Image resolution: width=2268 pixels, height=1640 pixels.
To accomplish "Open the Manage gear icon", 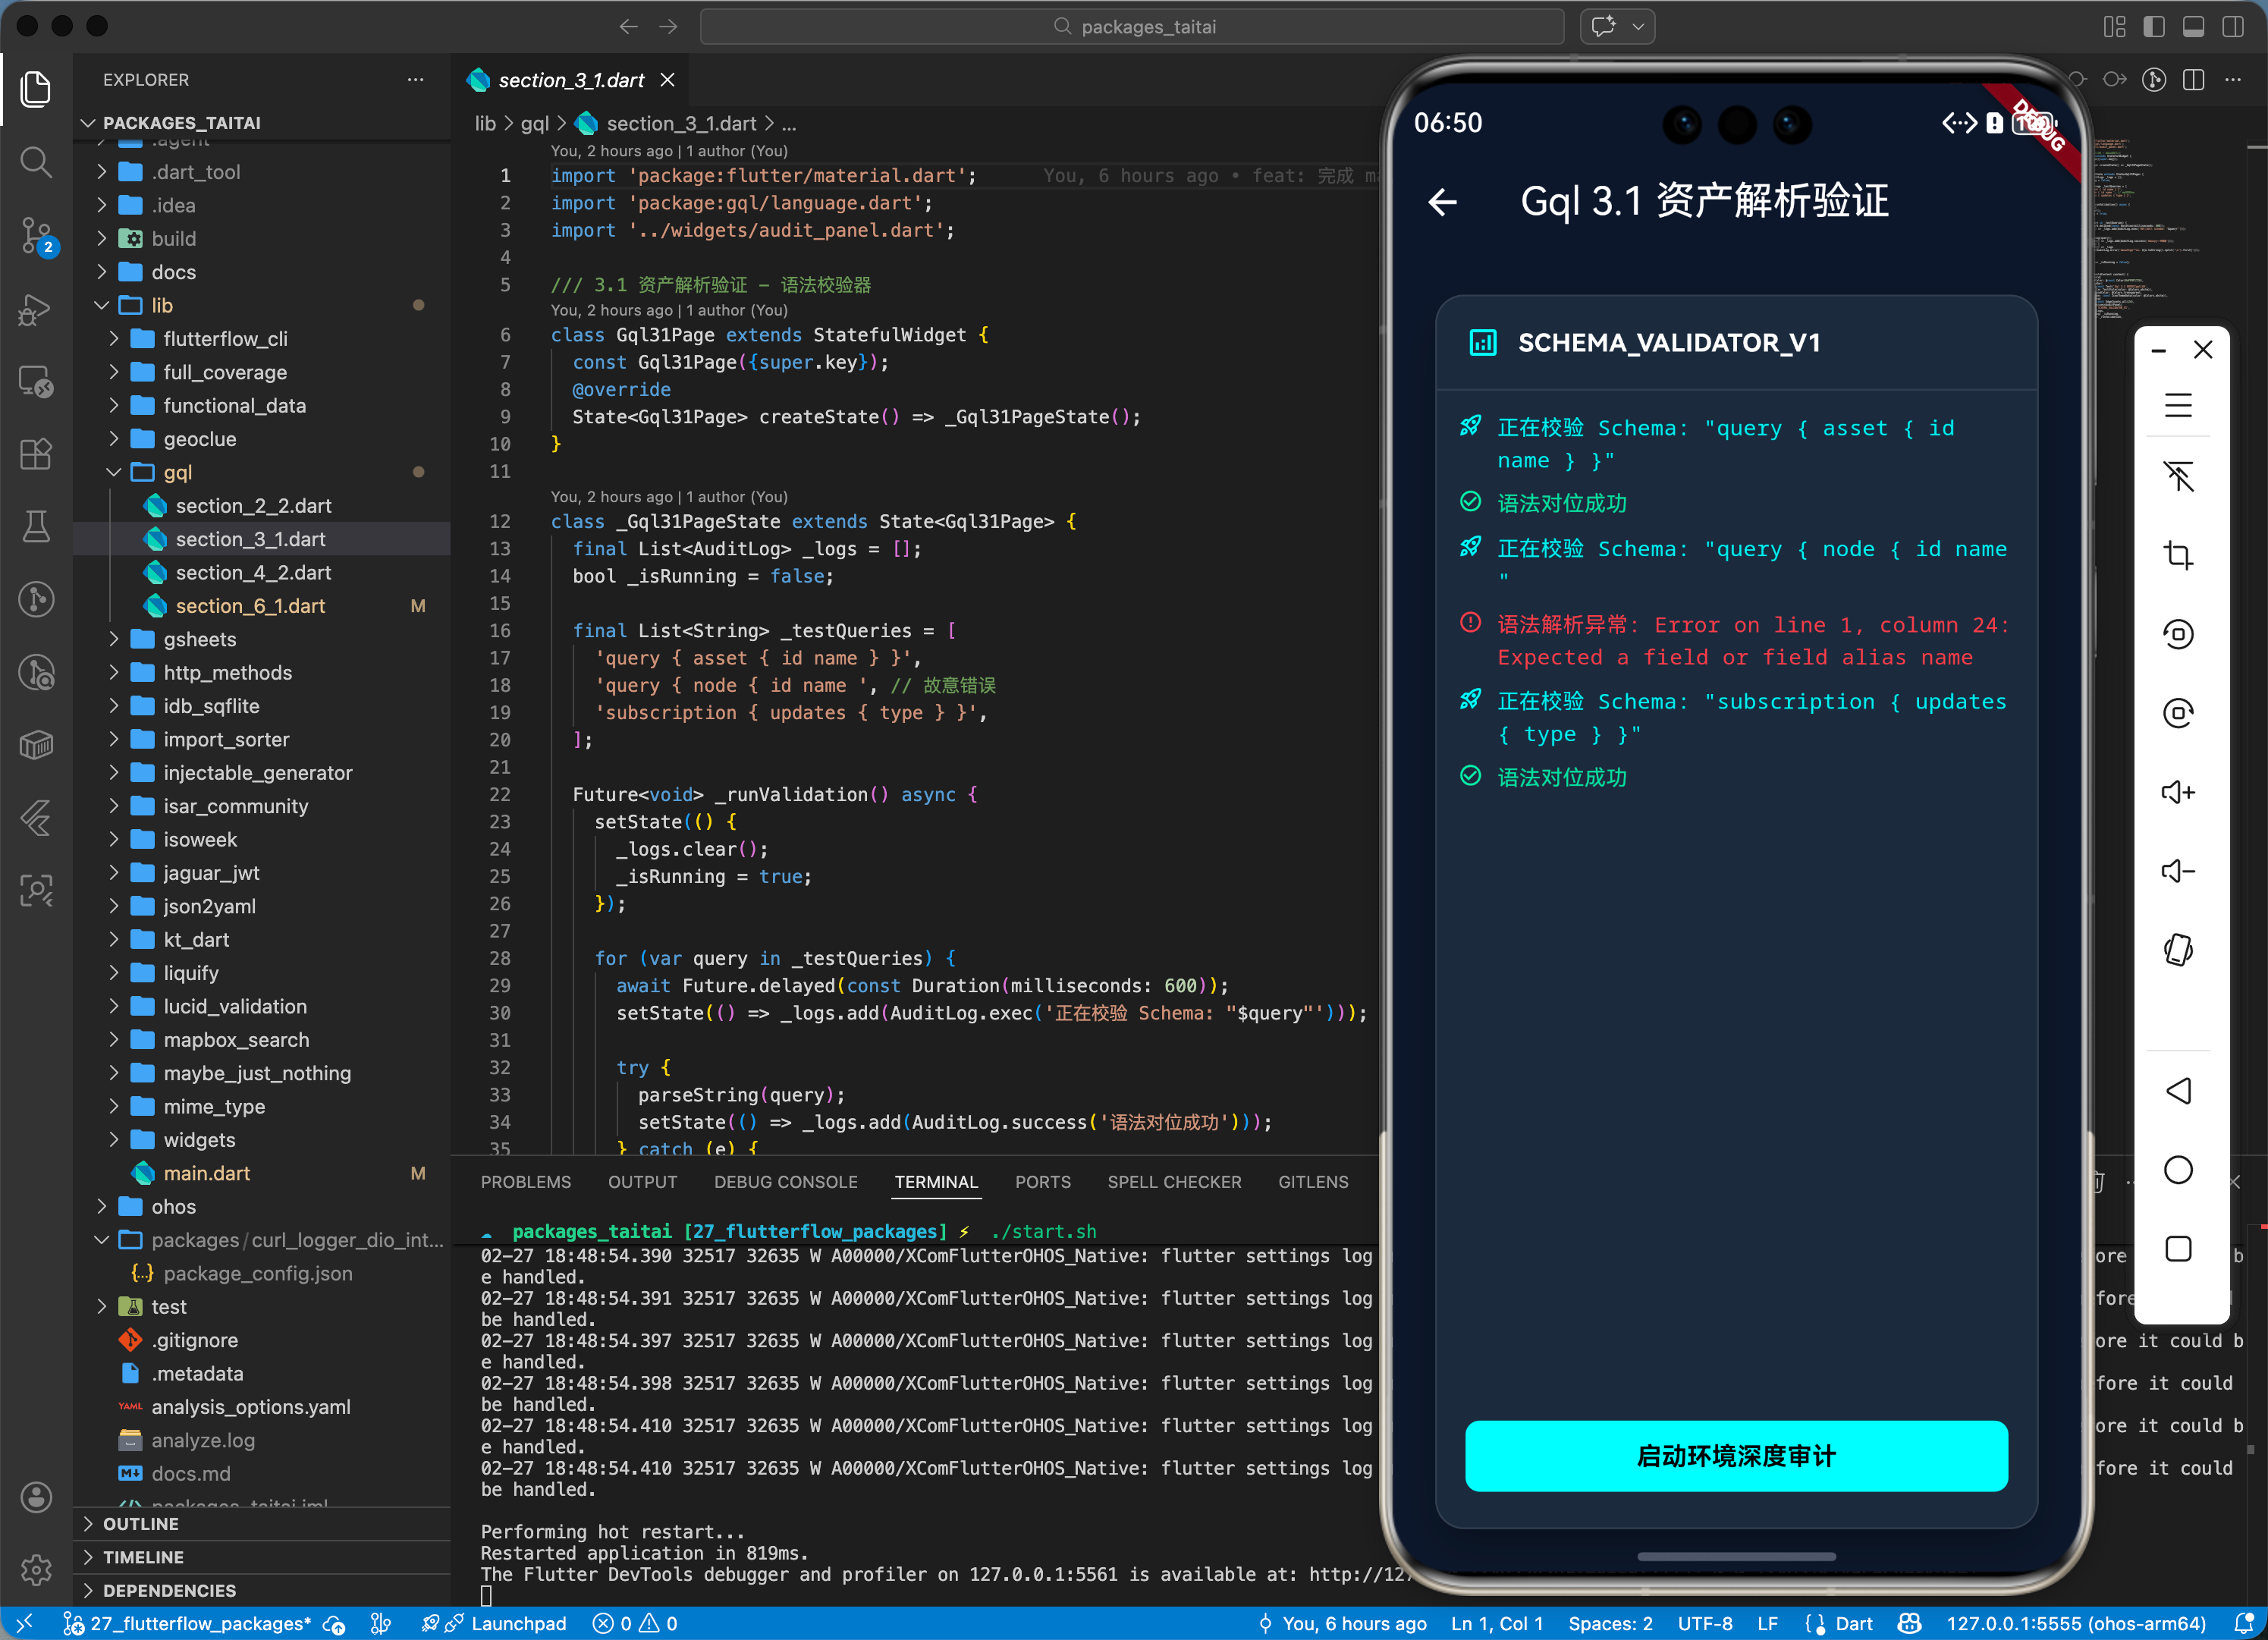I will [x=36, y=1569].
